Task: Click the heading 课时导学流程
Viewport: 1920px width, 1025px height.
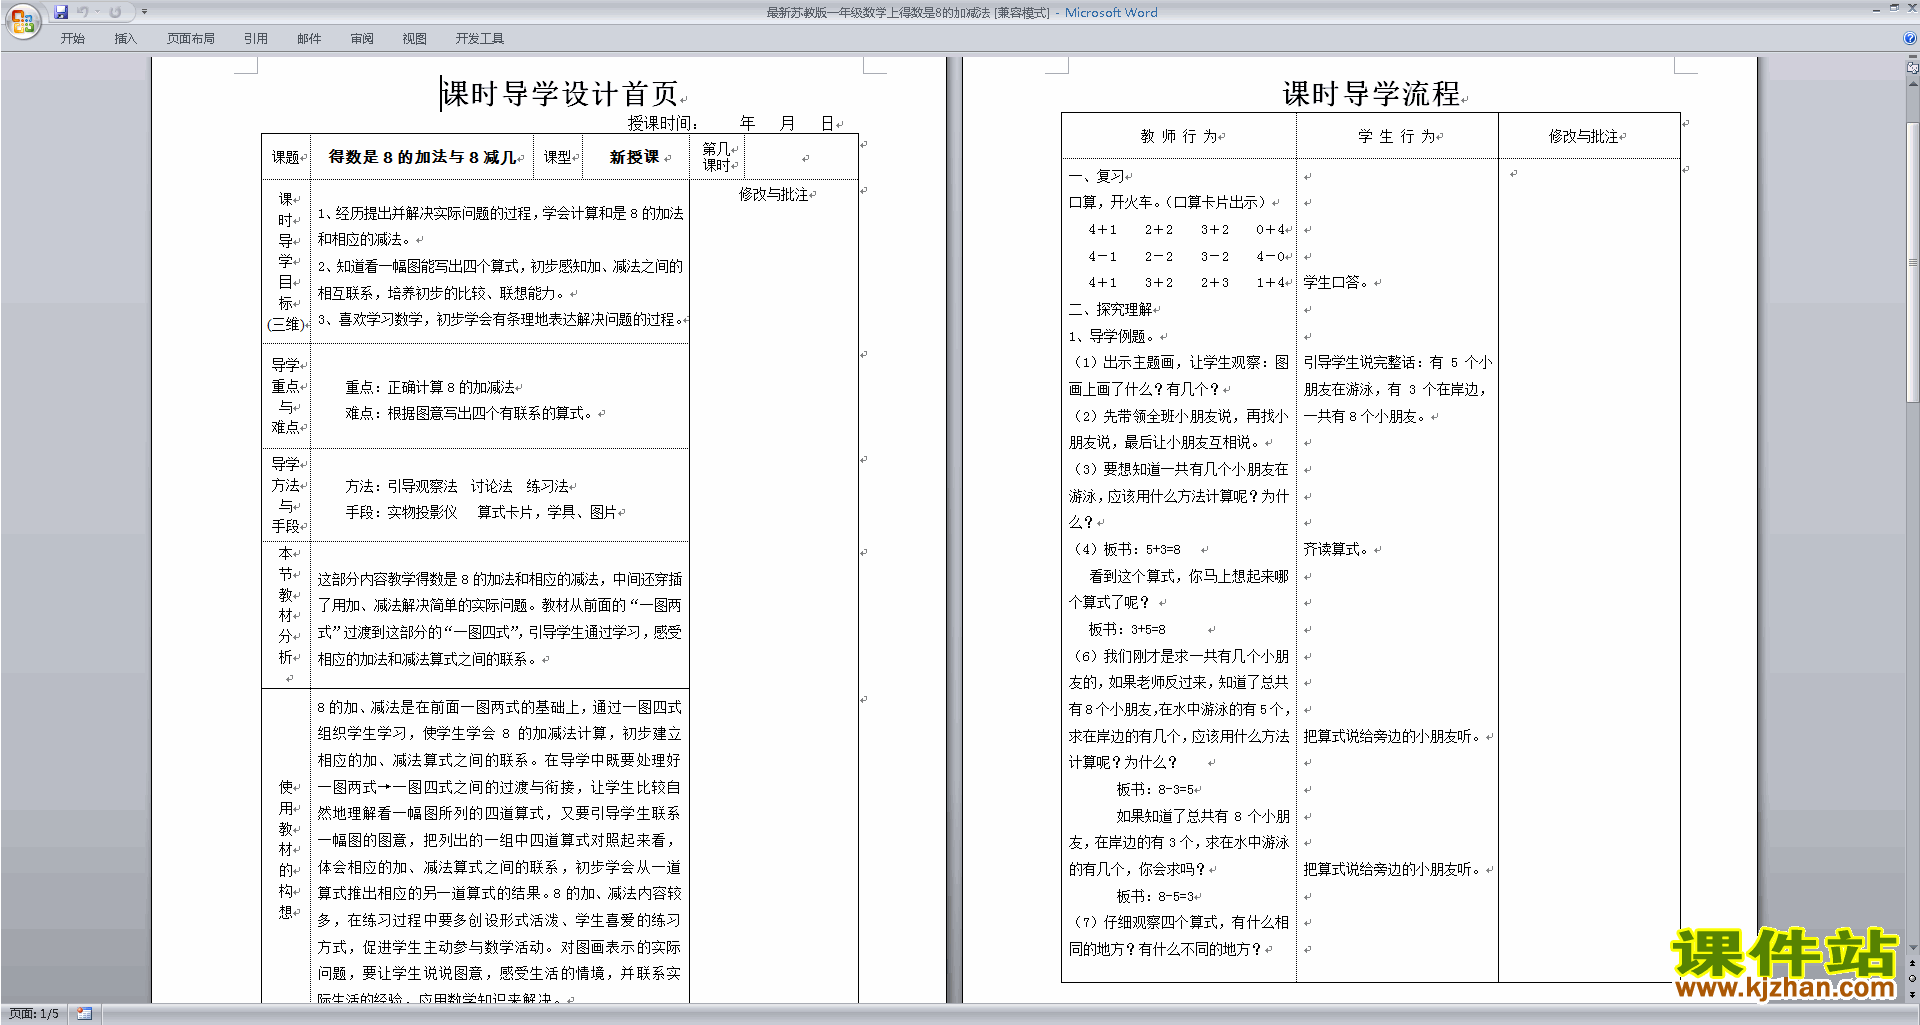Action: tap(1371, 94)
